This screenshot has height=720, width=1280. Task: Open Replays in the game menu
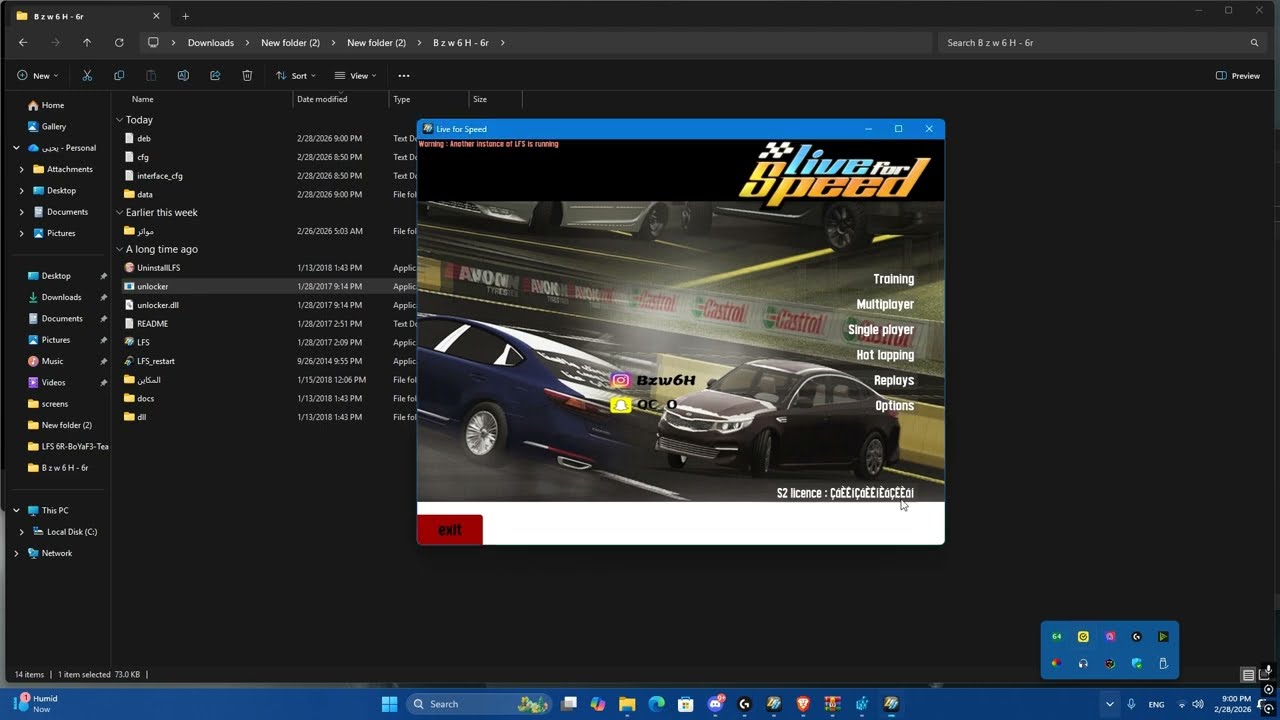tap(894, 380)
